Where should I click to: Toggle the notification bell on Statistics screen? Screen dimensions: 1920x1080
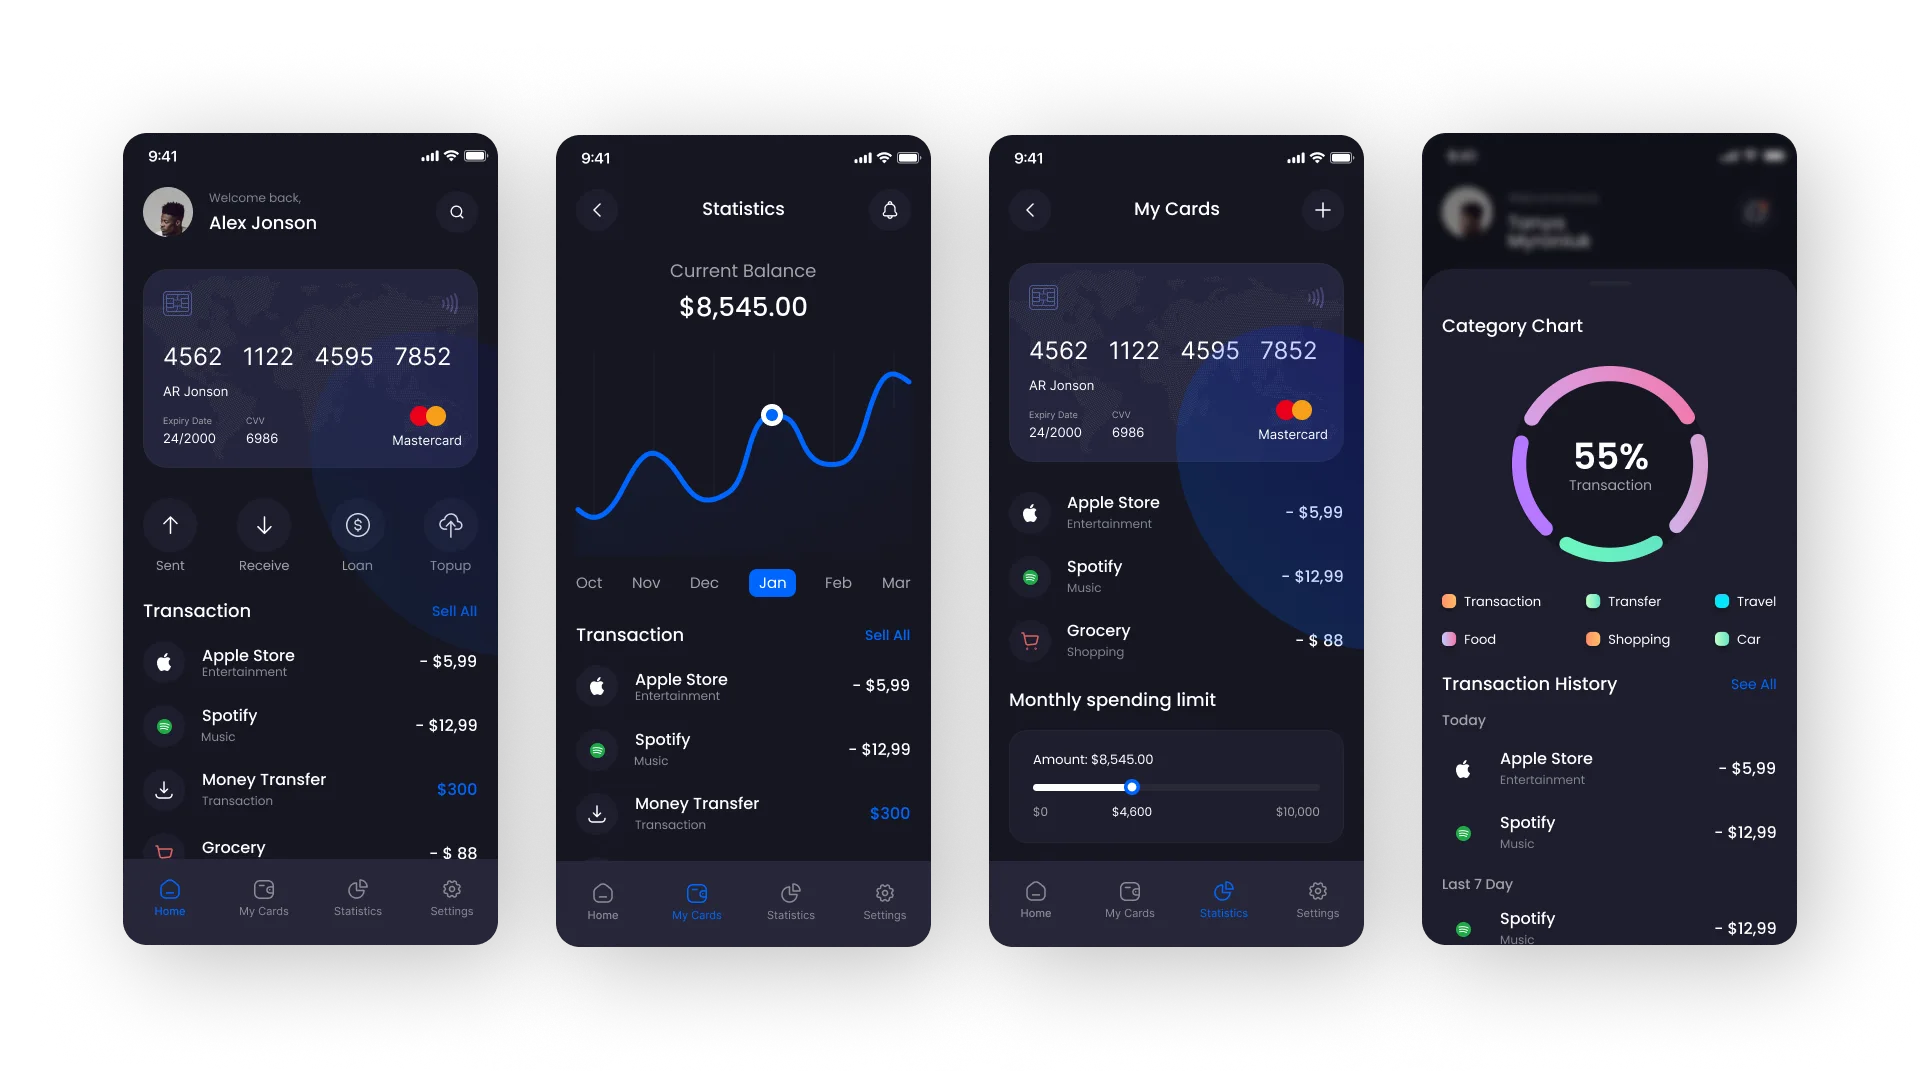(x=889, y=210)
